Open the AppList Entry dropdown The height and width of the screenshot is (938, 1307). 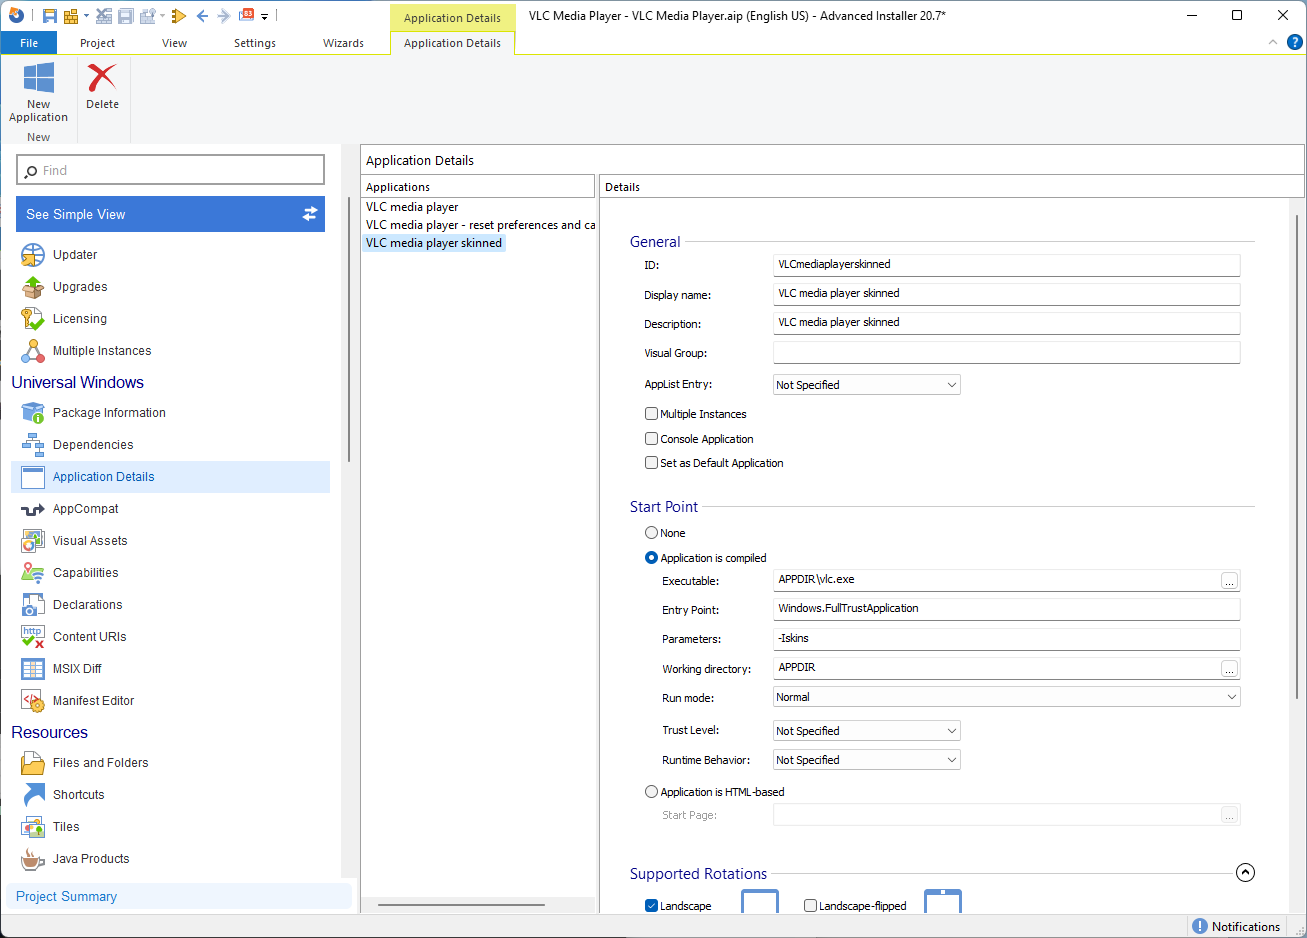click(x=867, y=385)
